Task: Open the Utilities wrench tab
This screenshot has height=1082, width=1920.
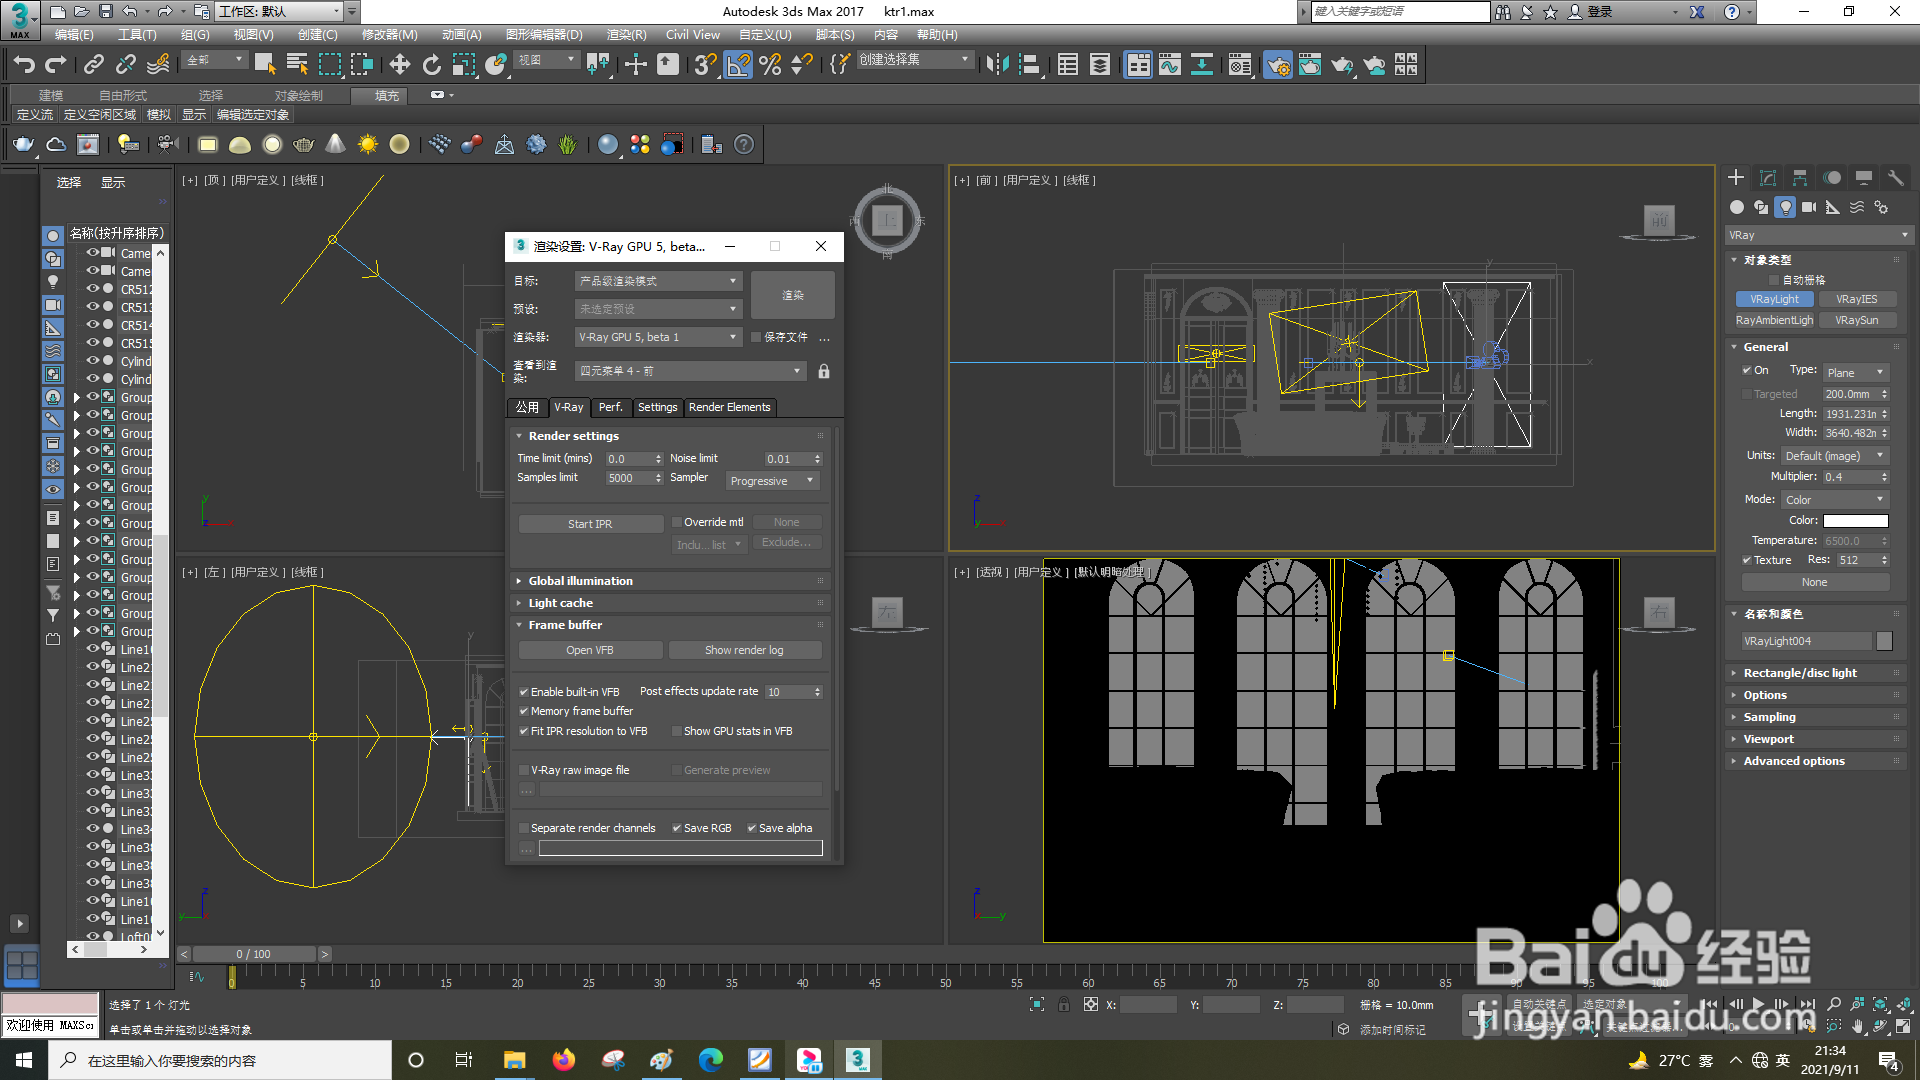Action: 1895,177
